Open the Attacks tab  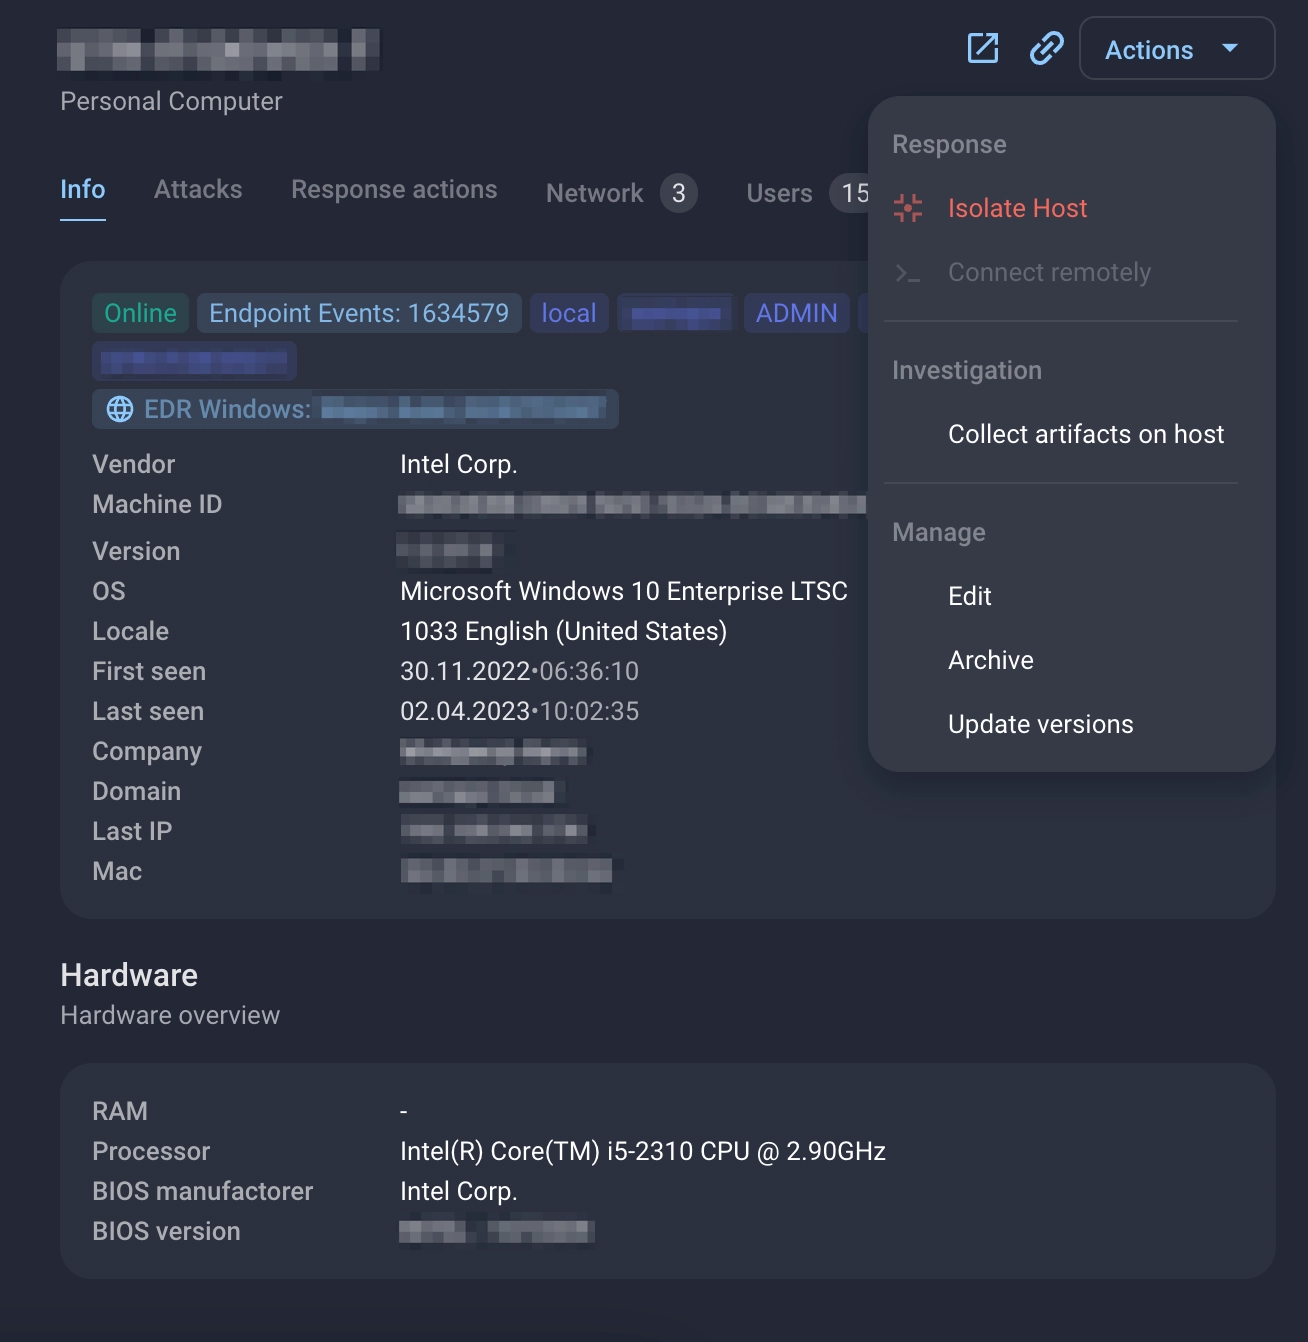click(198, 189)
